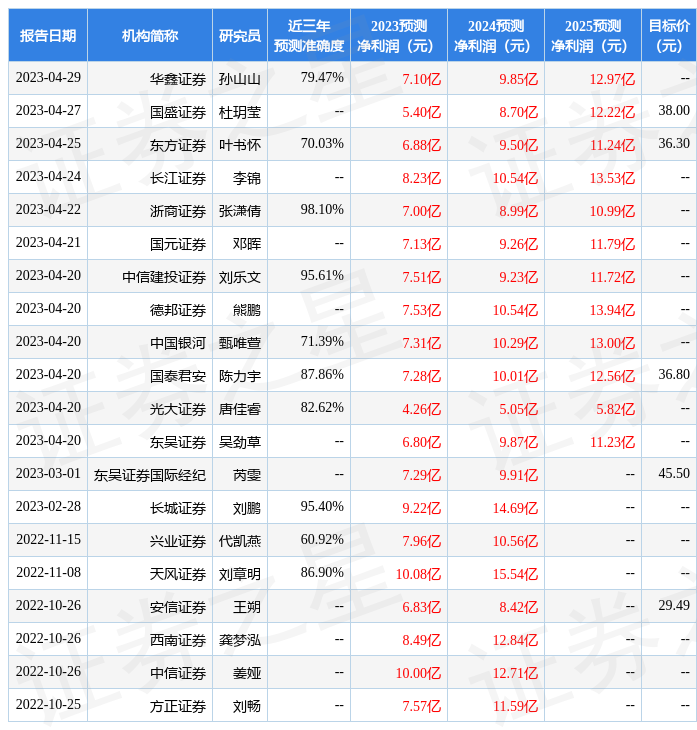Click the 近三年预测准确度 column header
Viewport: 697px width, 730px height.
[x=308, y=35]
